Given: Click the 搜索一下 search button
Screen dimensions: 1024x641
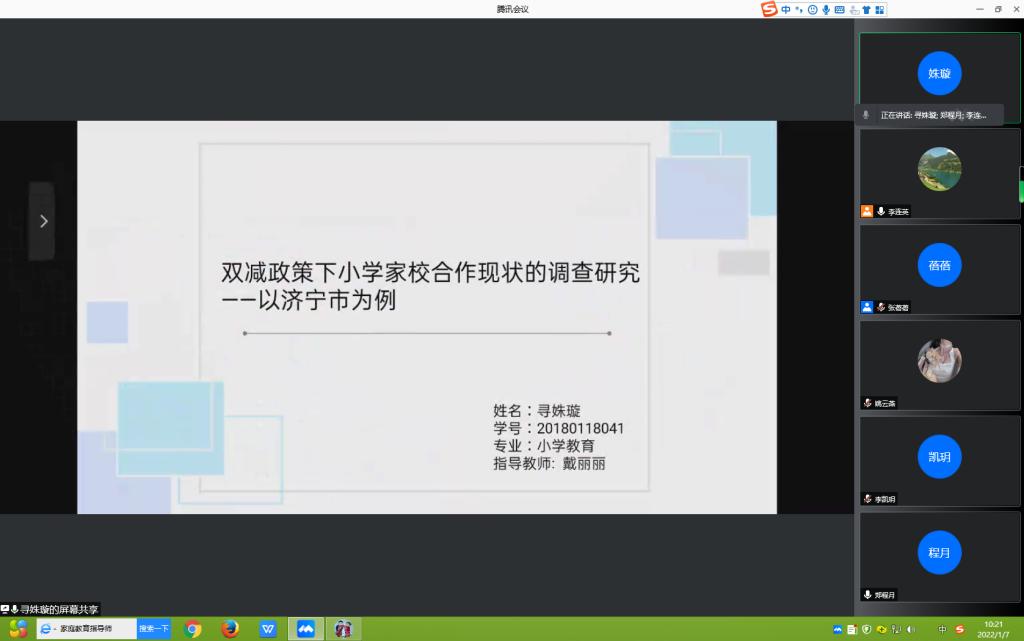Looking at the screenshot, I should [153, 629].
